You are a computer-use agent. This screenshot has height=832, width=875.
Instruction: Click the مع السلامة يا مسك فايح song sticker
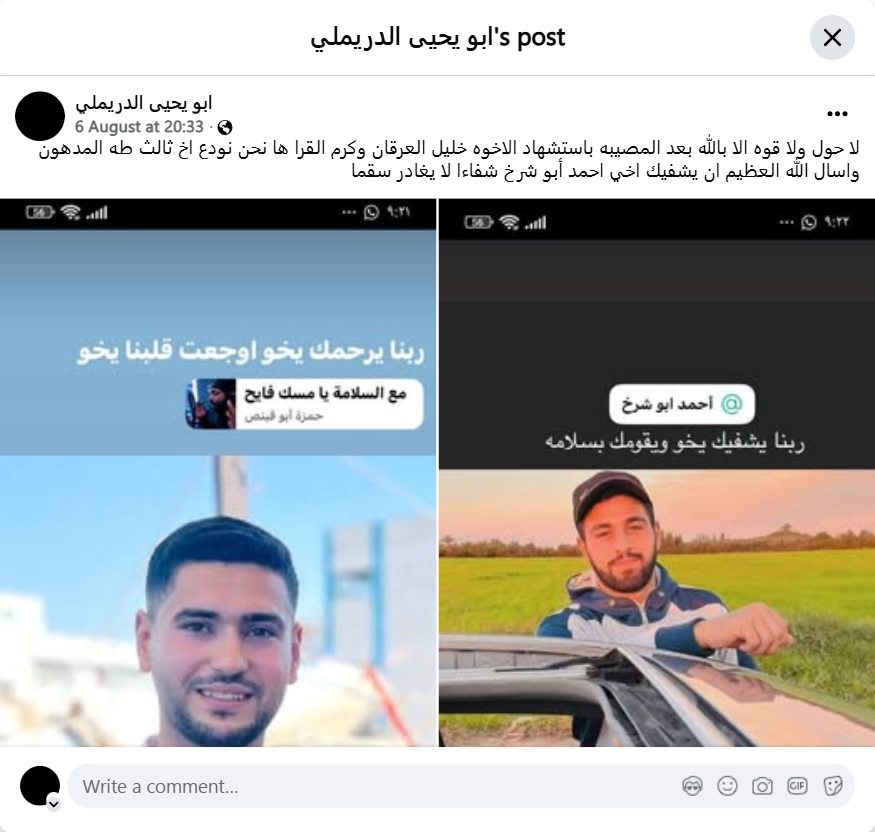(x=305, y=403)
